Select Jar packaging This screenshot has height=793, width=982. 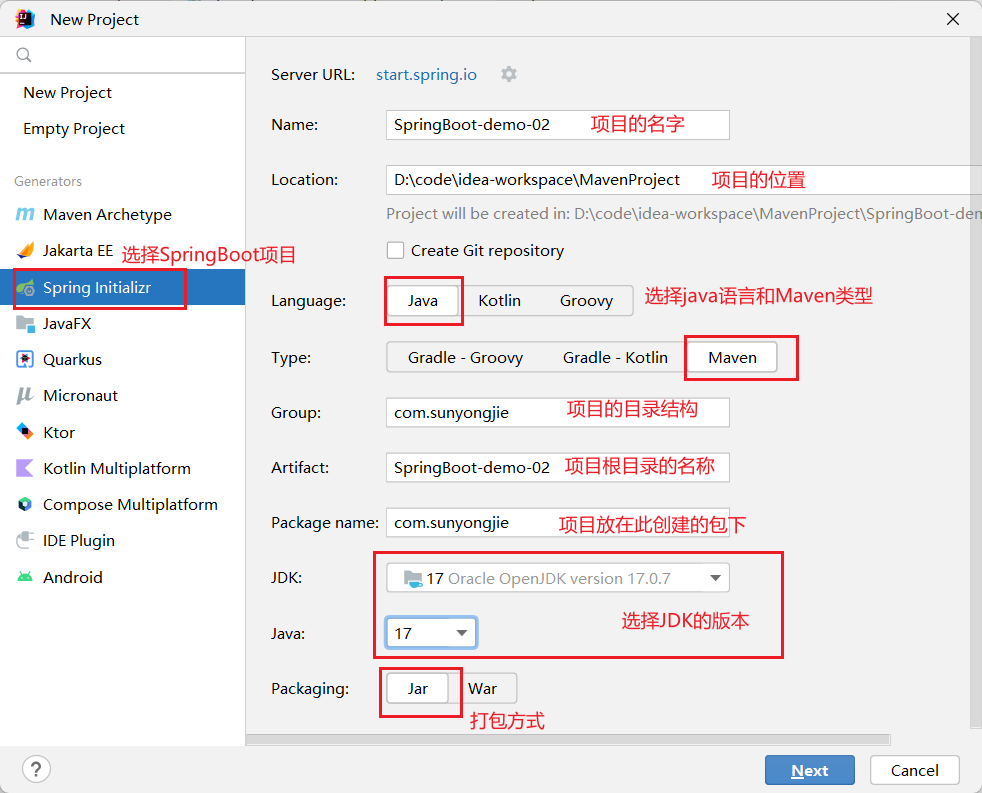pyautogui.click(x=418, y=688)
